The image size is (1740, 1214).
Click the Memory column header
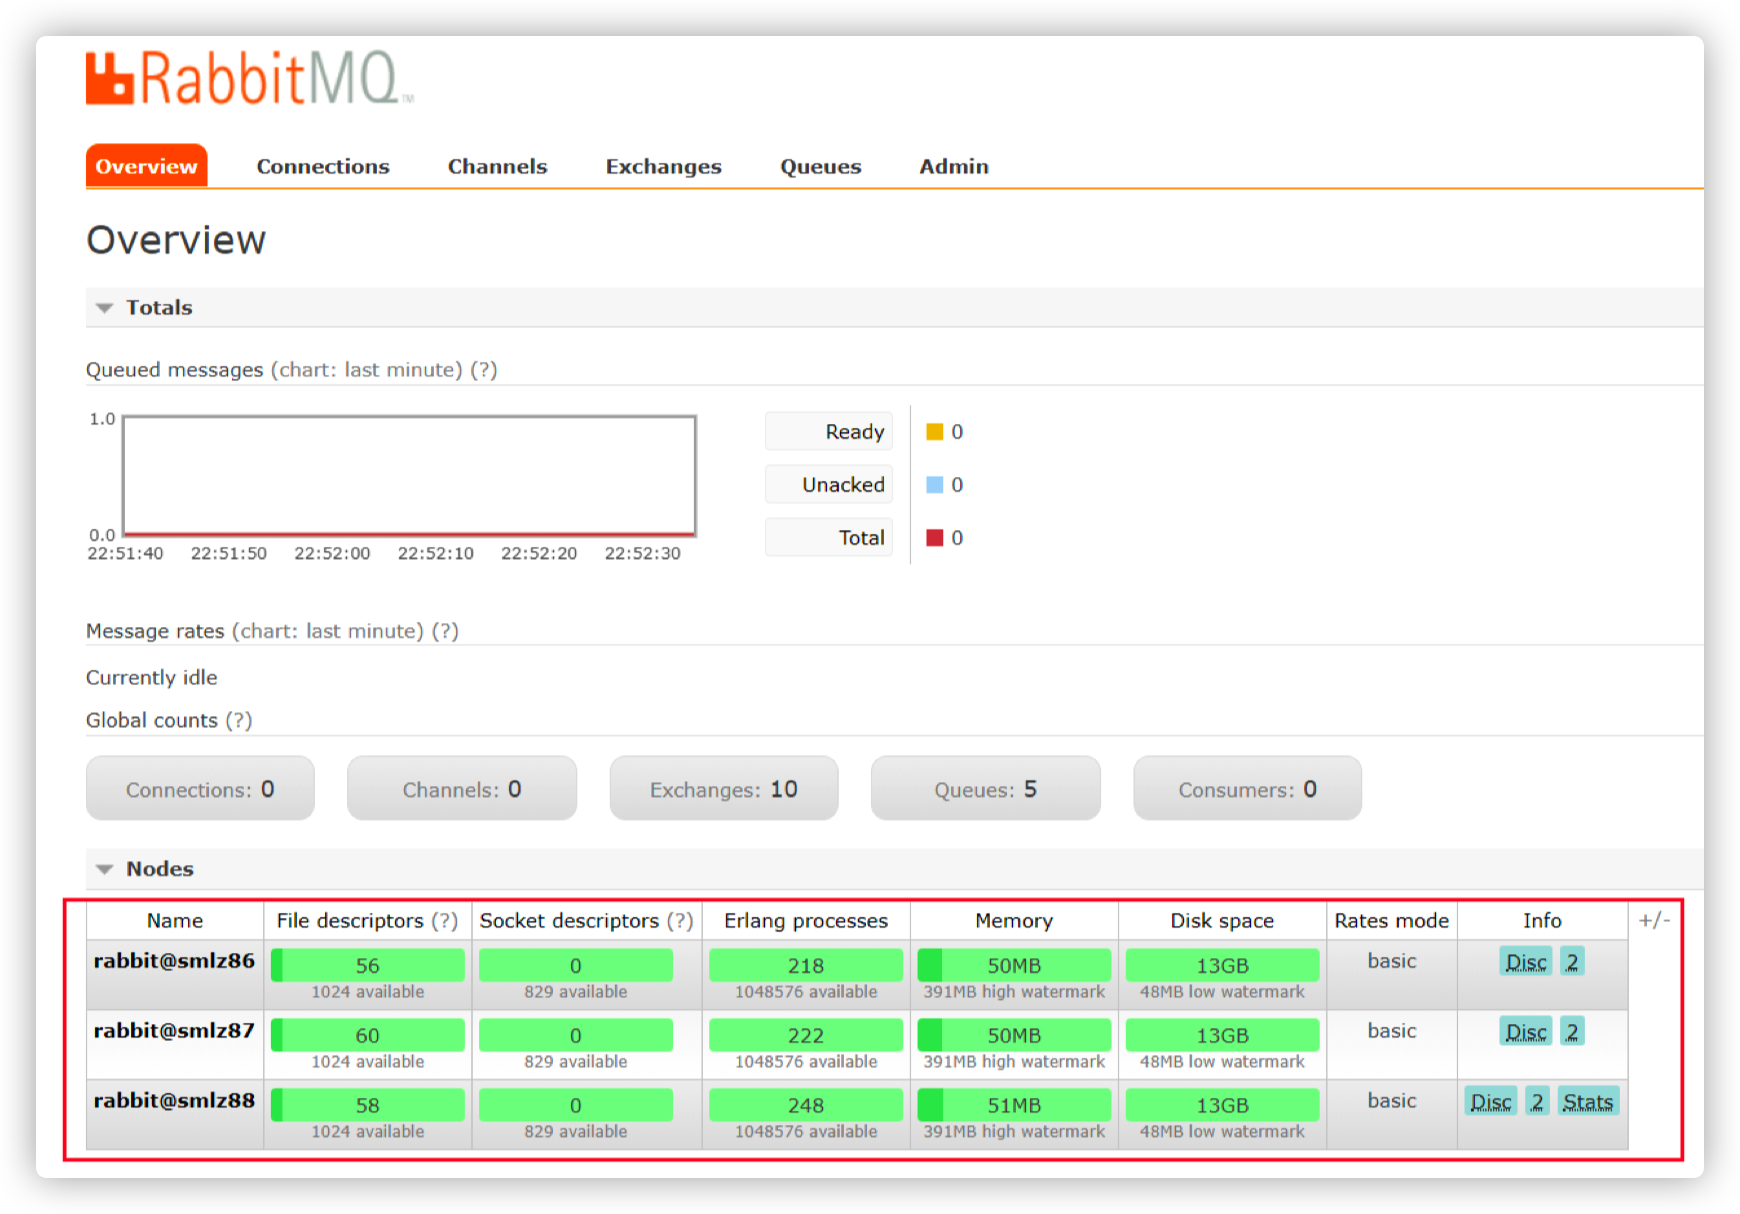(x=1014, y=921)
